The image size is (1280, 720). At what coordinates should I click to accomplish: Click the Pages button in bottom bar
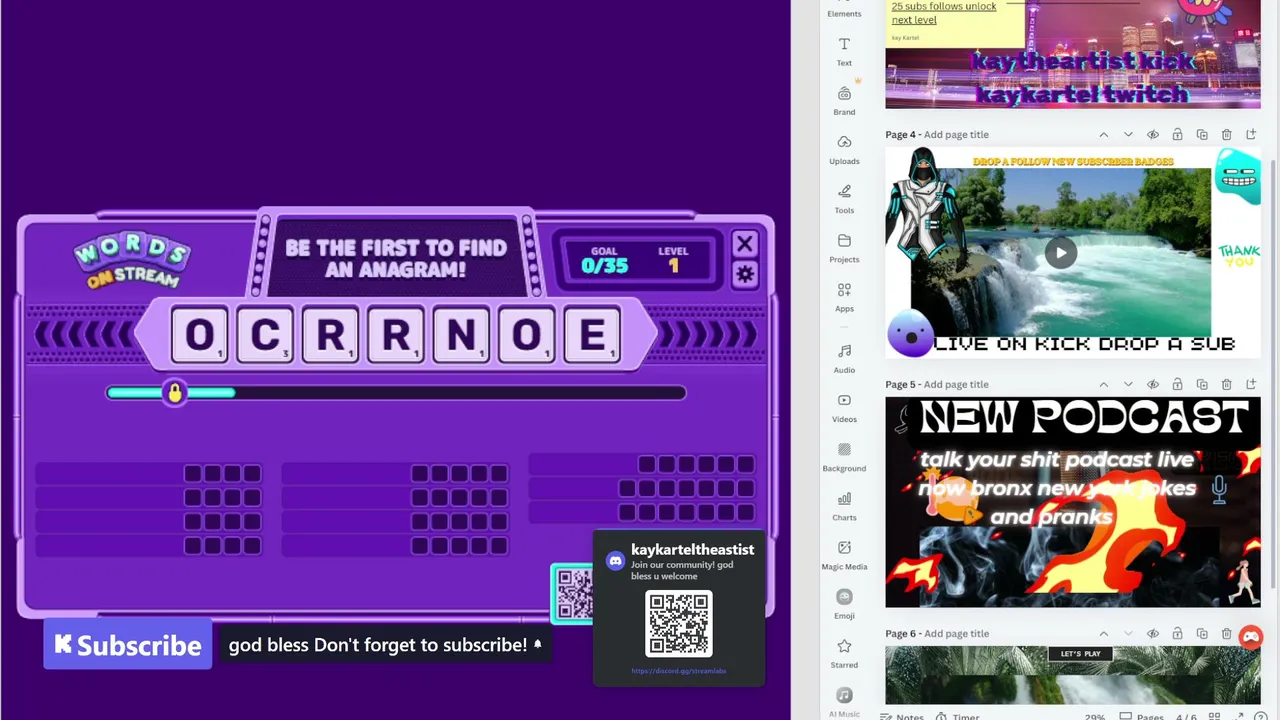[x=1142, y=716]
